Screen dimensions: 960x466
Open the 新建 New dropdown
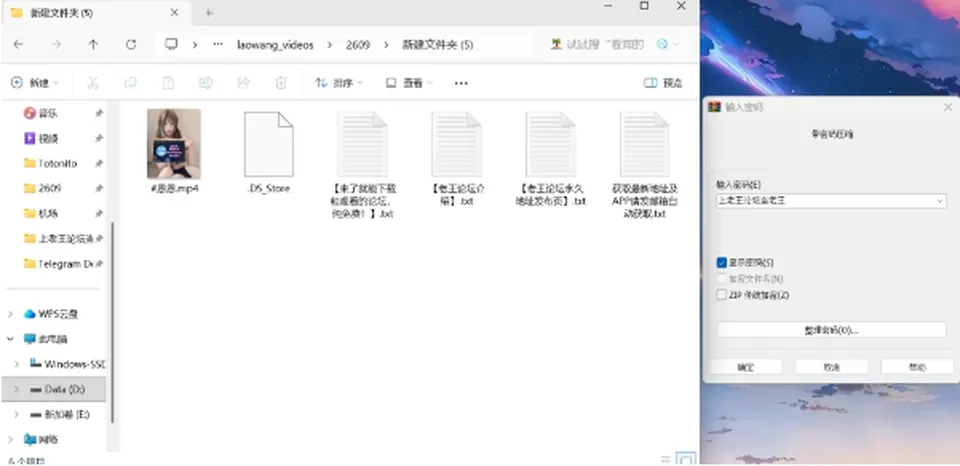point(36,83)
